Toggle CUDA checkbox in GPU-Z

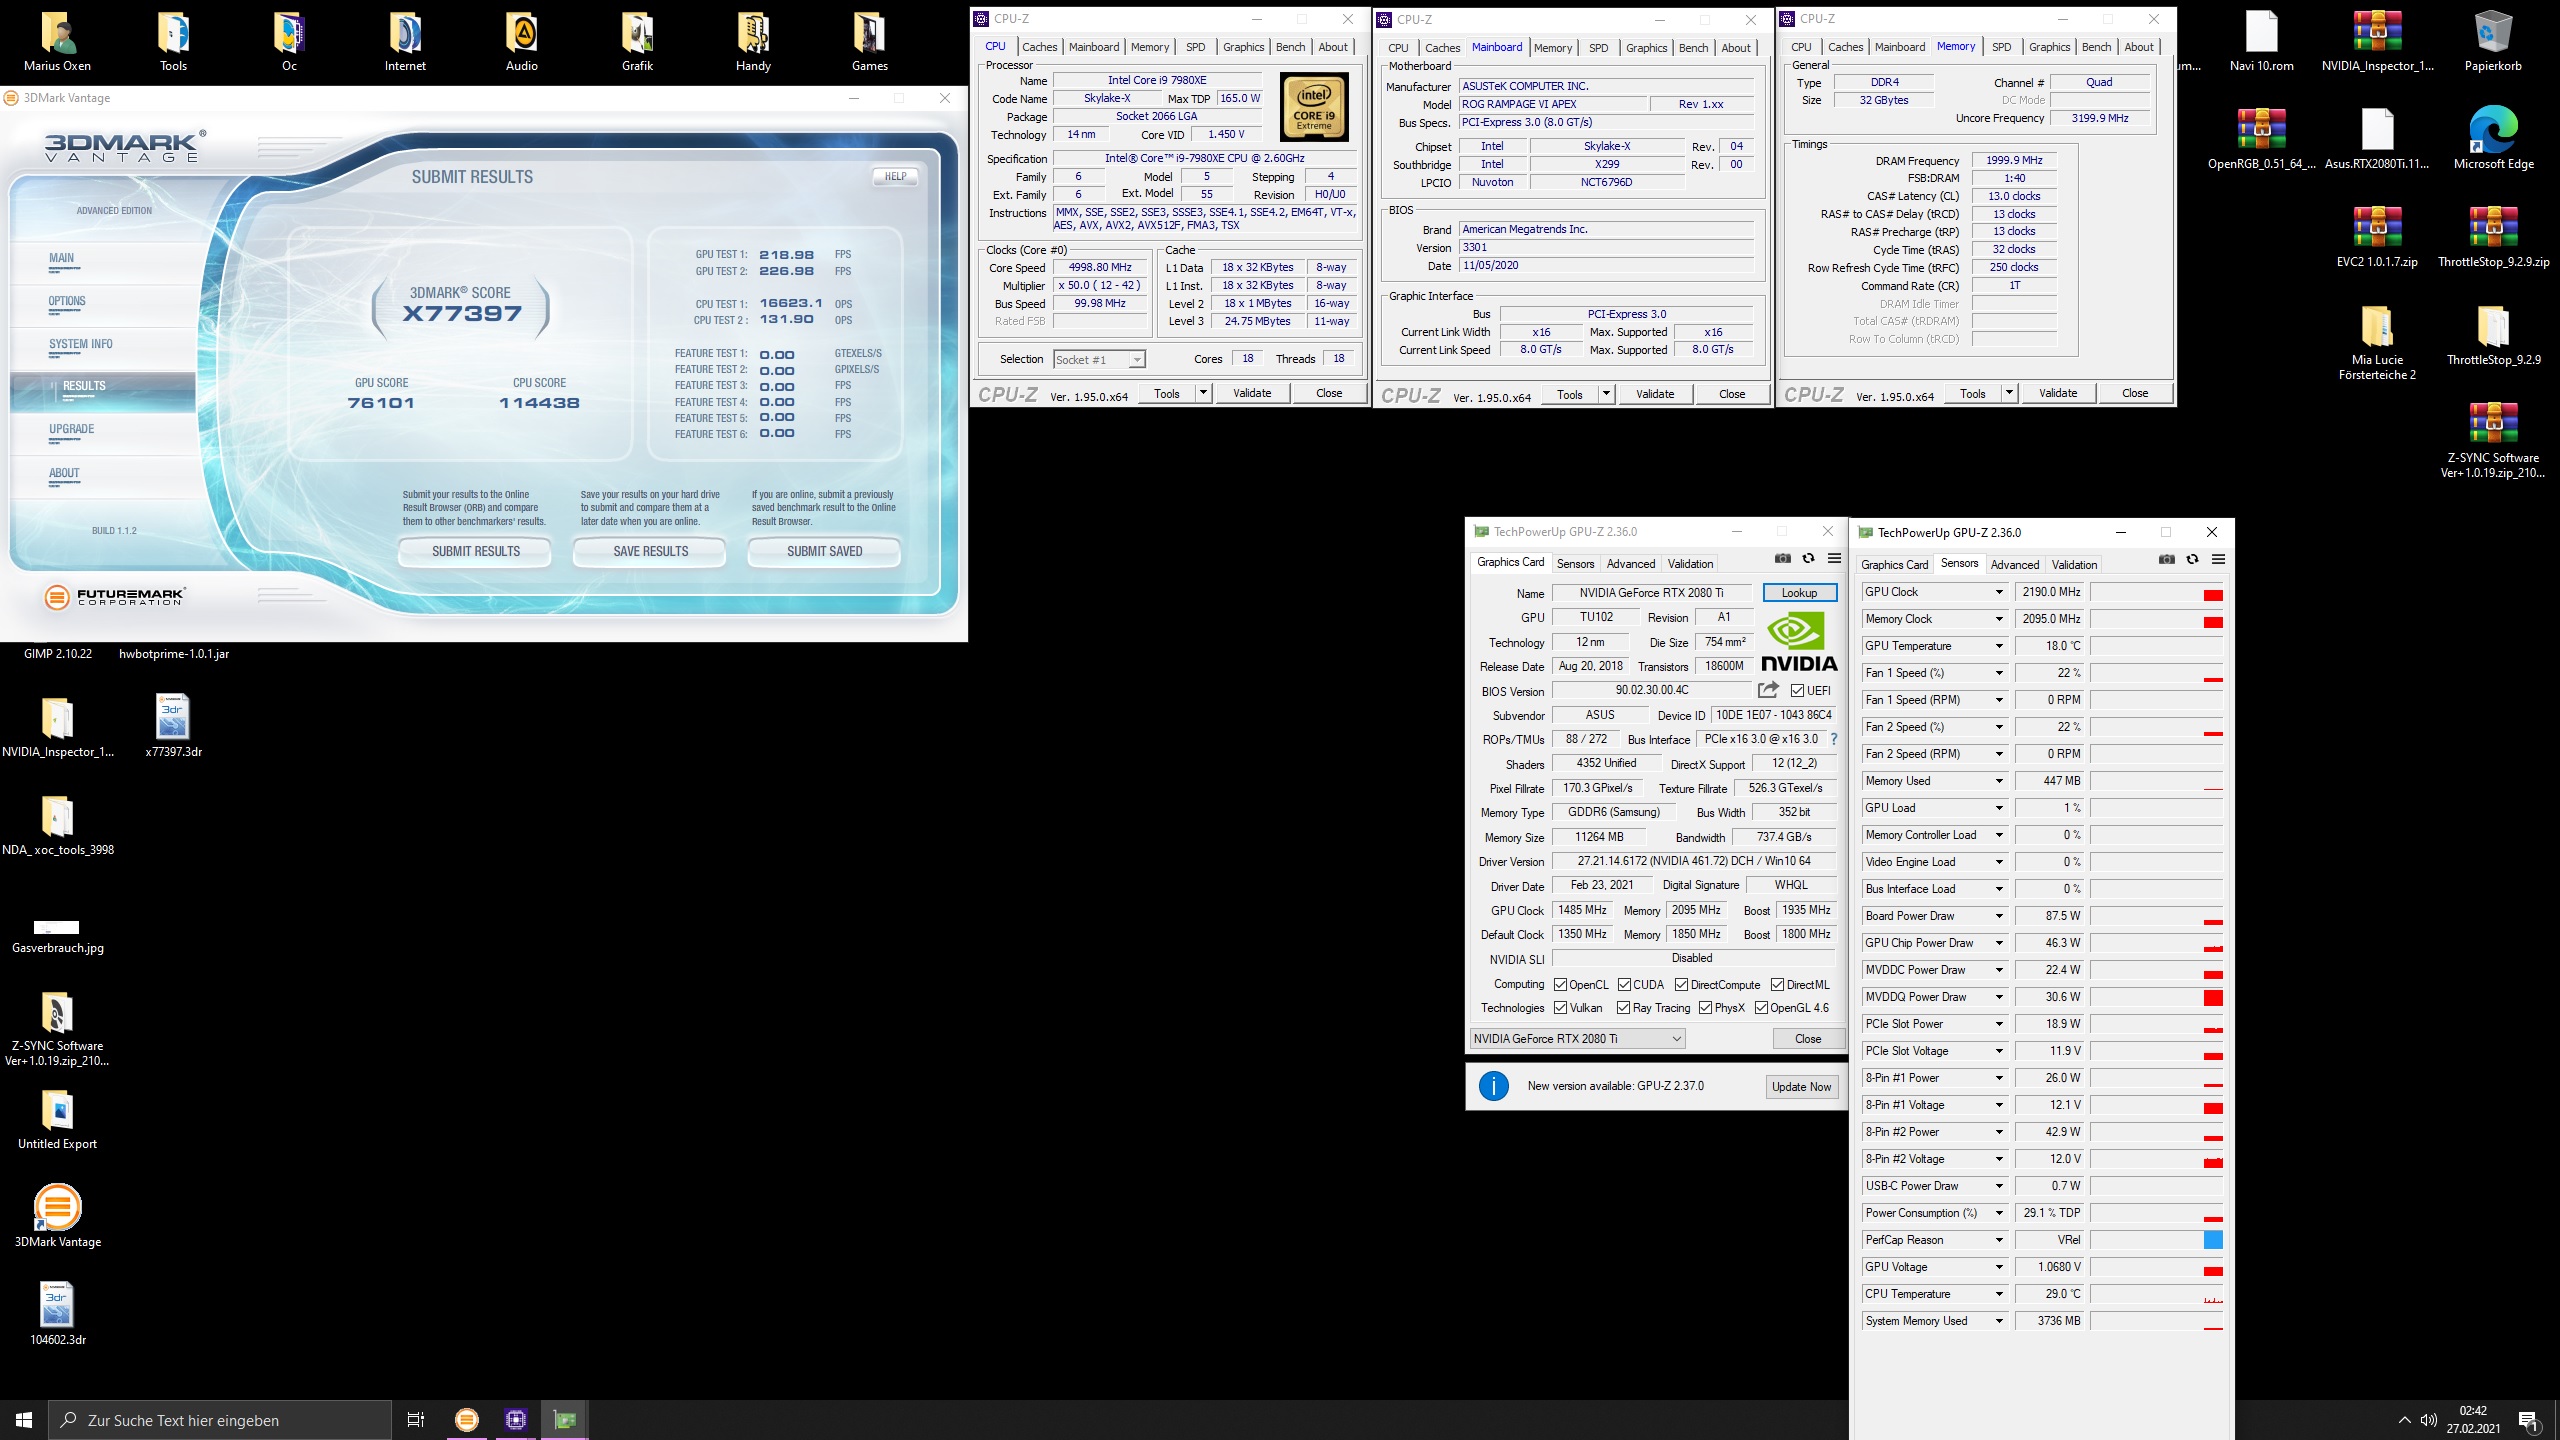(1624, 985)
